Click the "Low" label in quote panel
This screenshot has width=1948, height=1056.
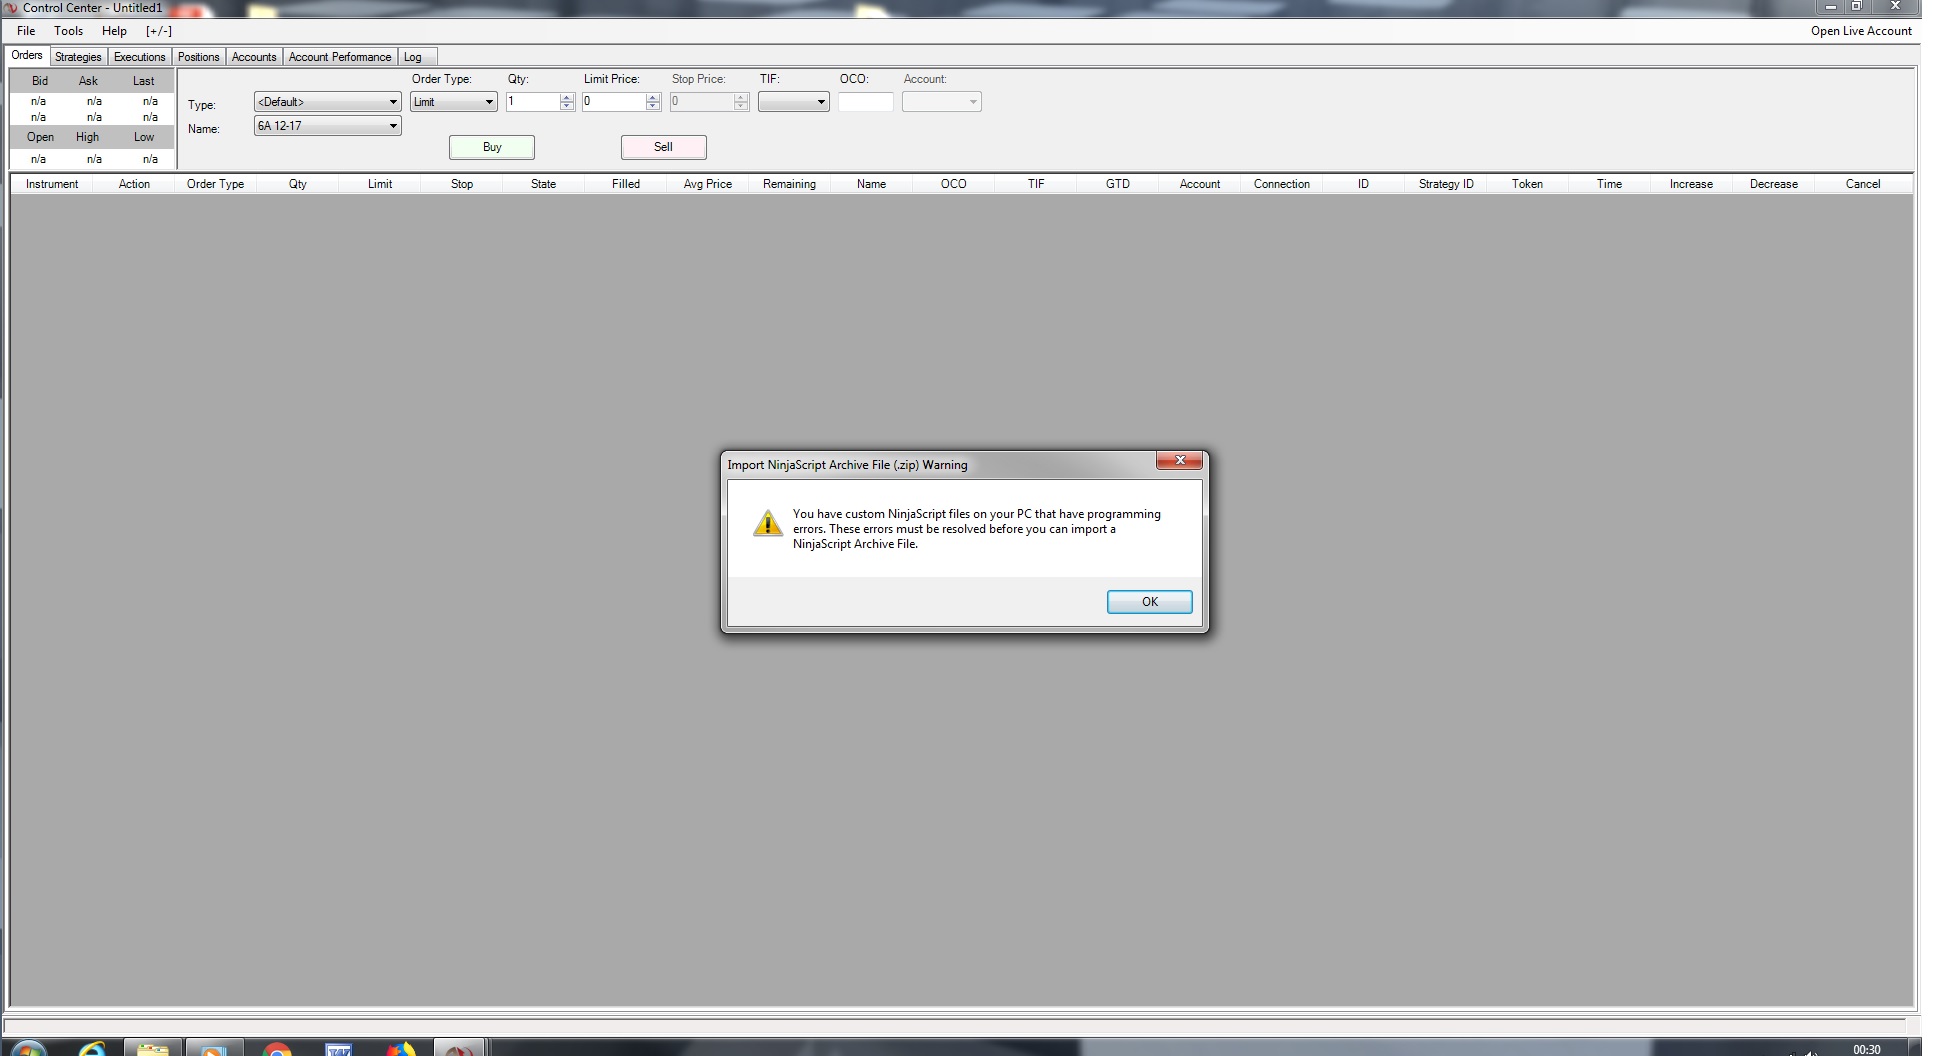point(144,137)
